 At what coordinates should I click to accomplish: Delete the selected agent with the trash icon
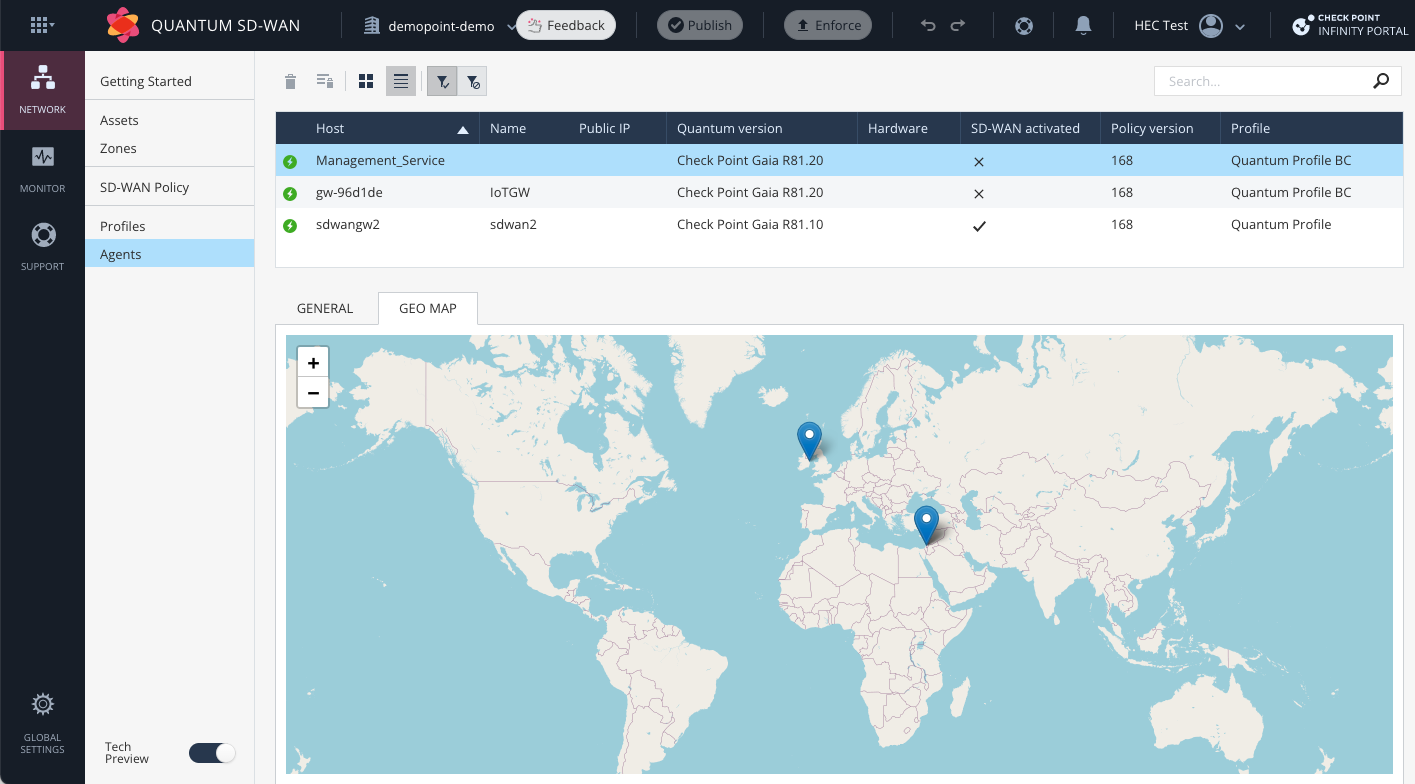(x=291, y=82)
